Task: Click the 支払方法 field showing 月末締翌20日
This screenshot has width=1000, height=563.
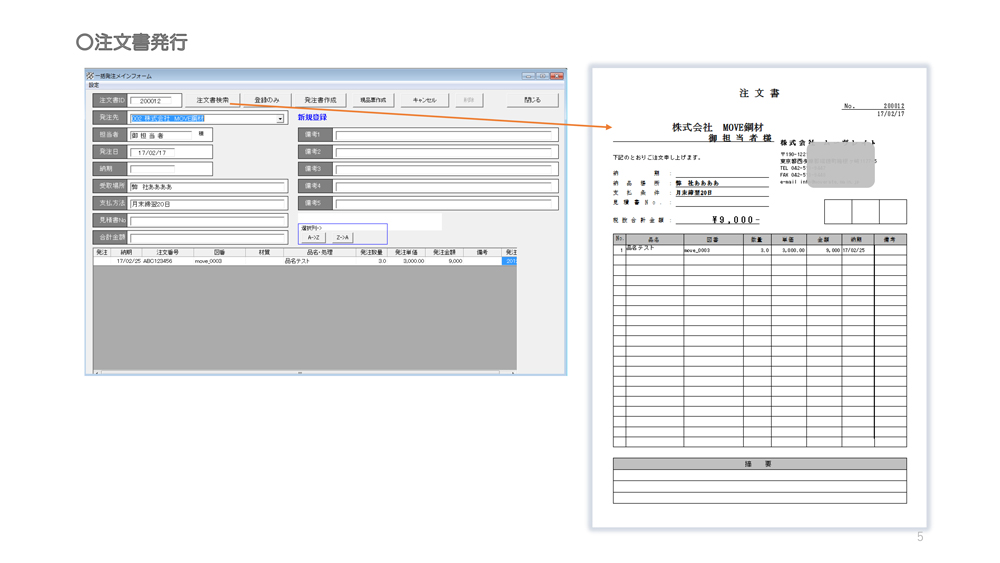Action: point(208,204)
